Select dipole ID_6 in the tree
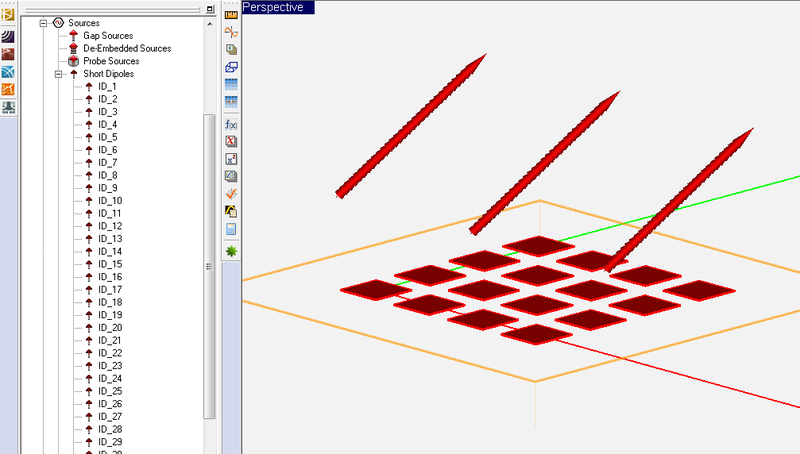The width and height of the screenshot is (800, 454). click(108, 150)
